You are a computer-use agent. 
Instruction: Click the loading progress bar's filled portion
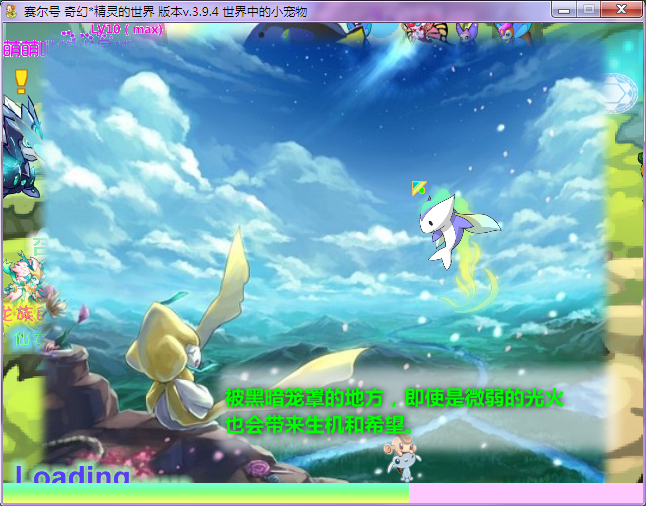(206, 493)
